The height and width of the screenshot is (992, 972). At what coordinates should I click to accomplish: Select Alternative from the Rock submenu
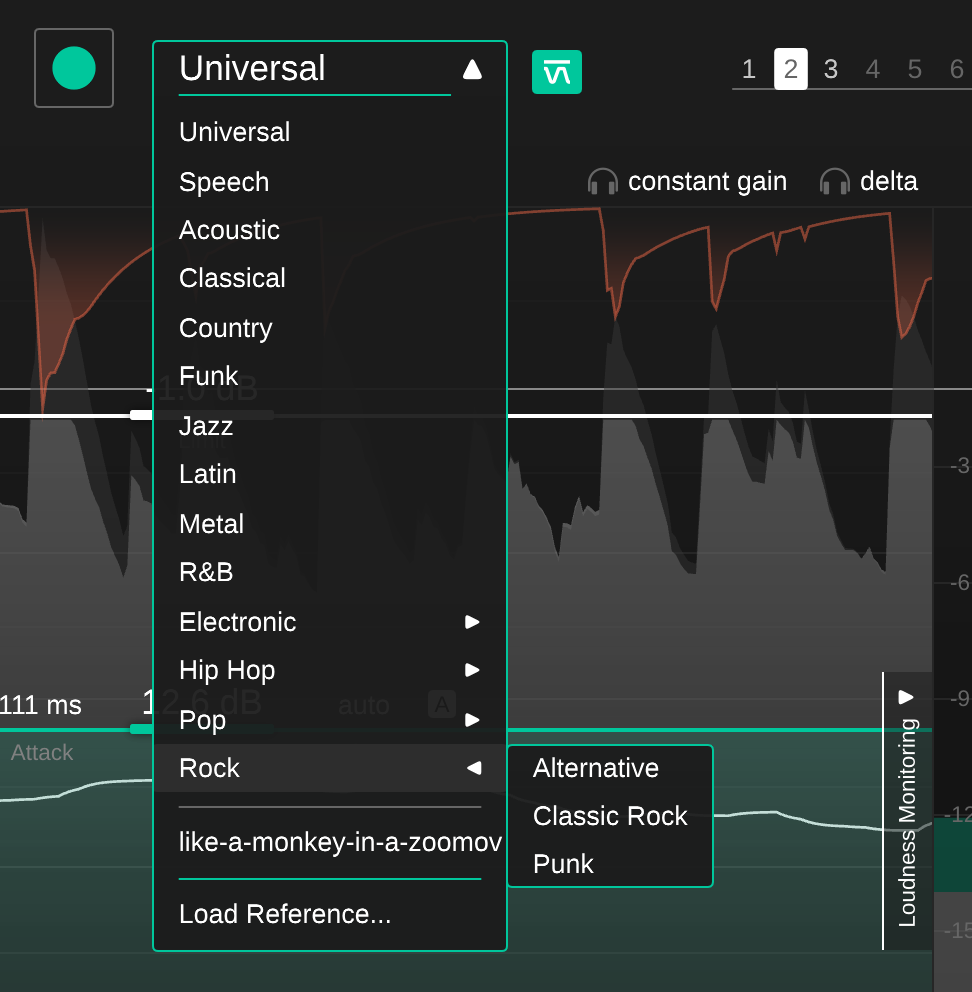(x=596, y=768)
